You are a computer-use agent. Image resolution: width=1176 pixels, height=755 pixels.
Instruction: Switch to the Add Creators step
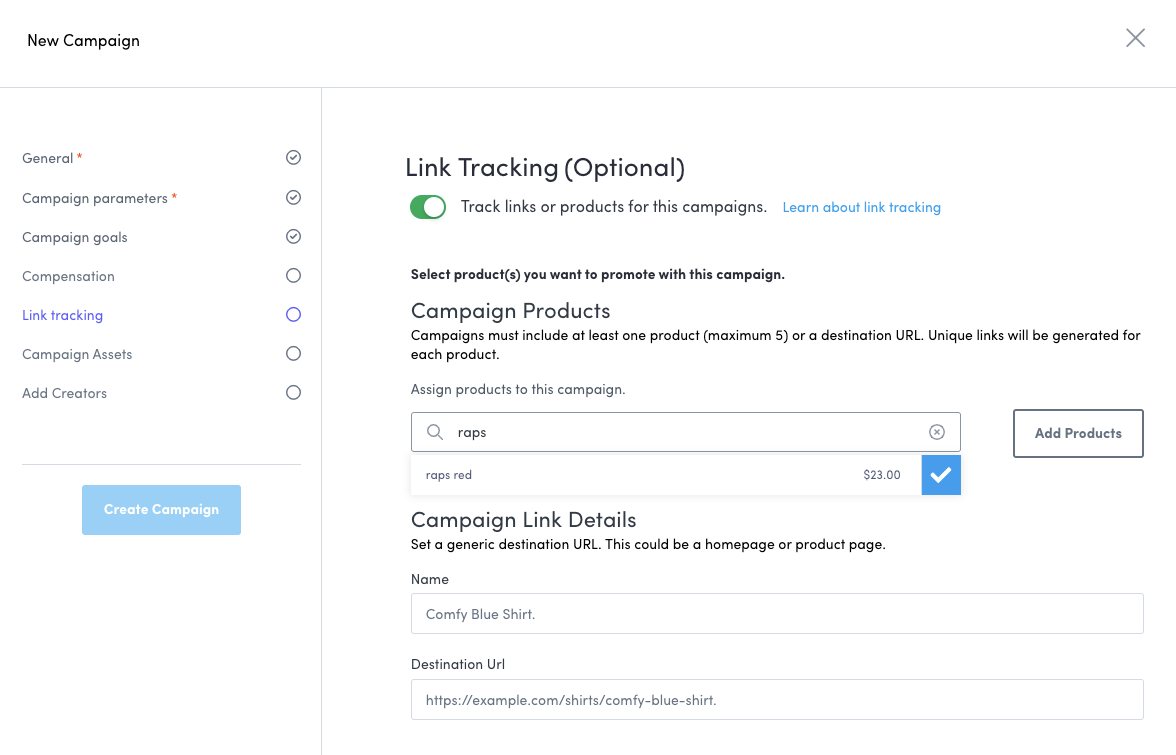(64, 392)
